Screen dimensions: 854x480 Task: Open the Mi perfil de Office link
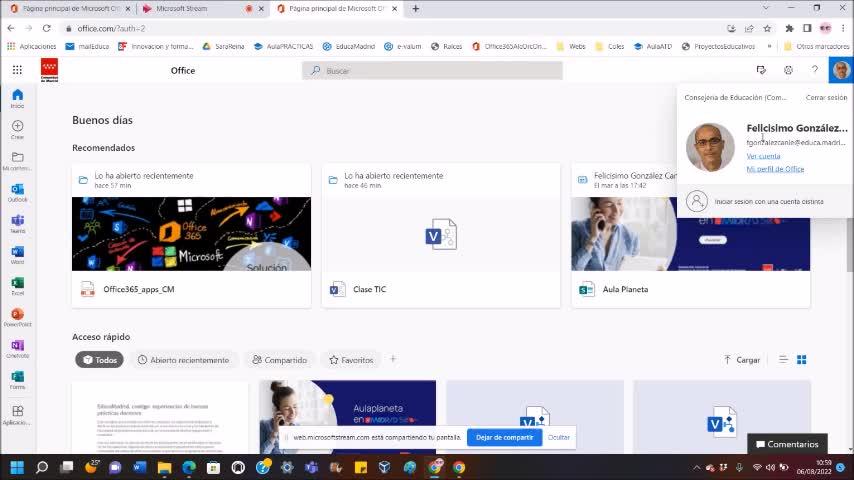click(775, 169)
